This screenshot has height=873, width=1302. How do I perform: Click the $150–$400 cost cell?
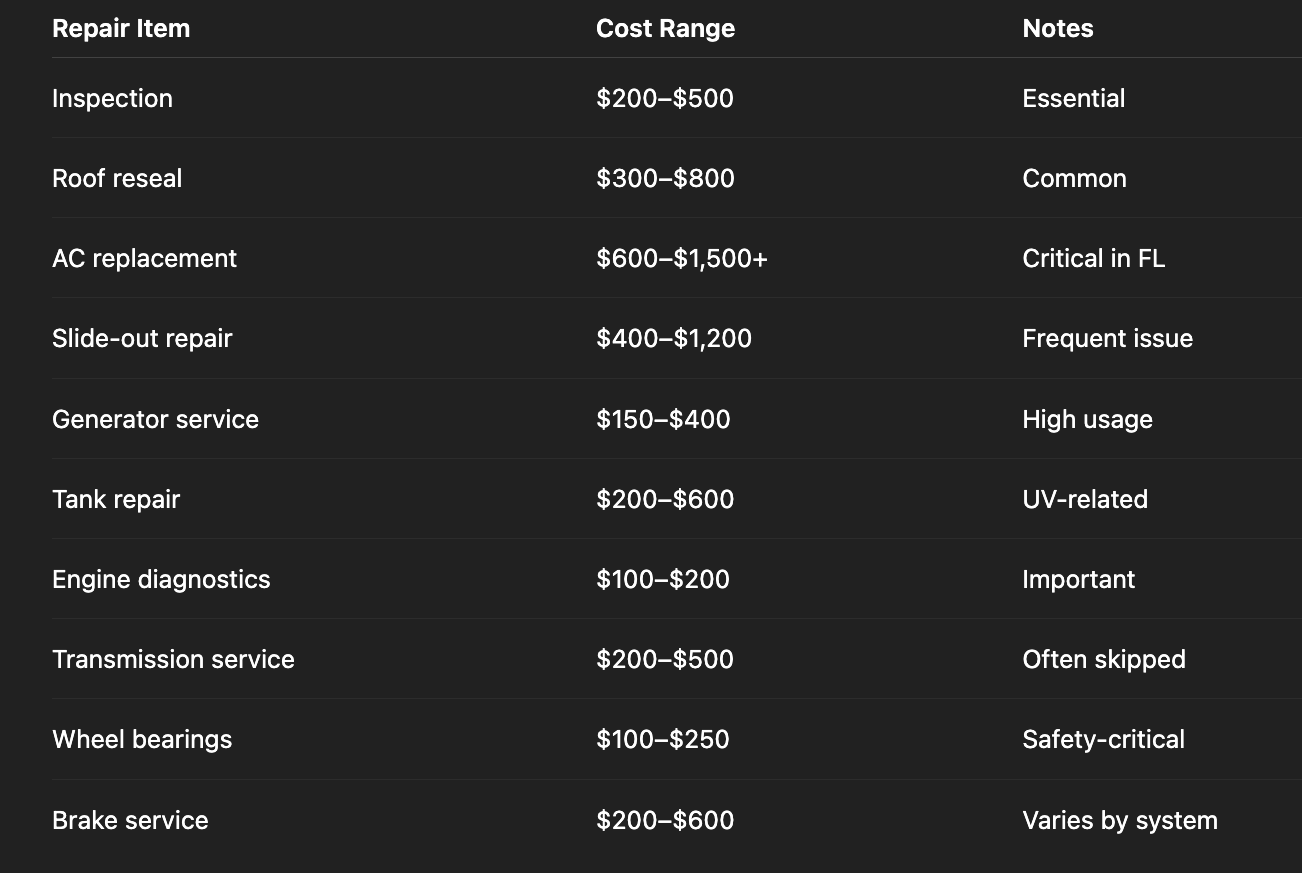tap(663, 419)
